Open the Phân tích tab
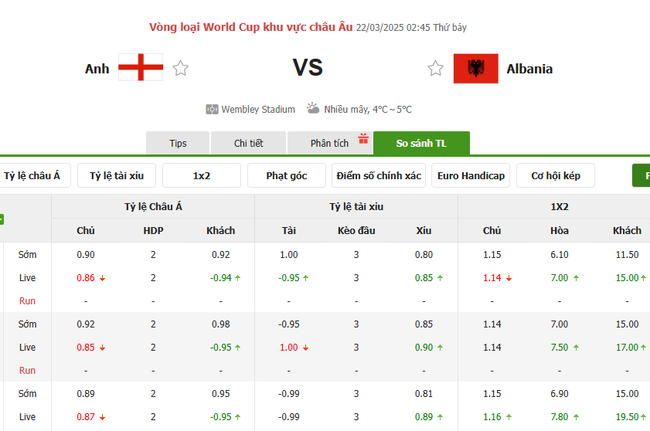 [x=328, y=143]
